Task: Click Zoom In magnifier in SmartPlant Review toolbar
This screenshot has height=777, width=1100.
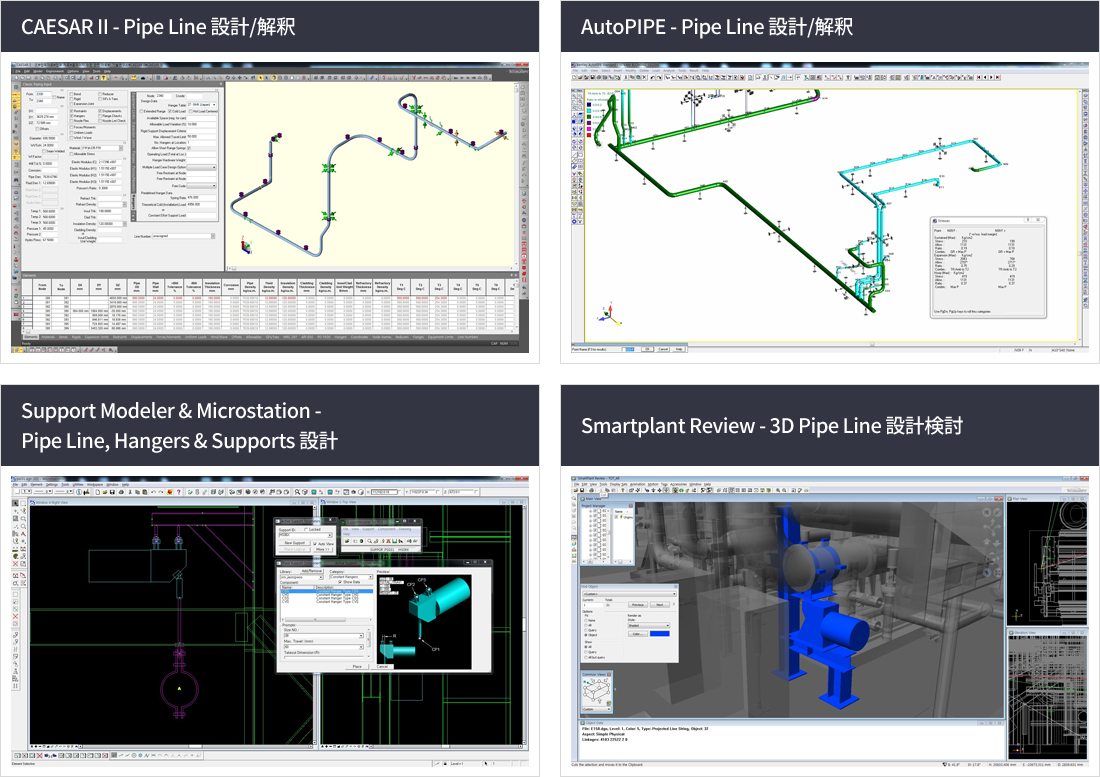Action: [x=778, y=490]
